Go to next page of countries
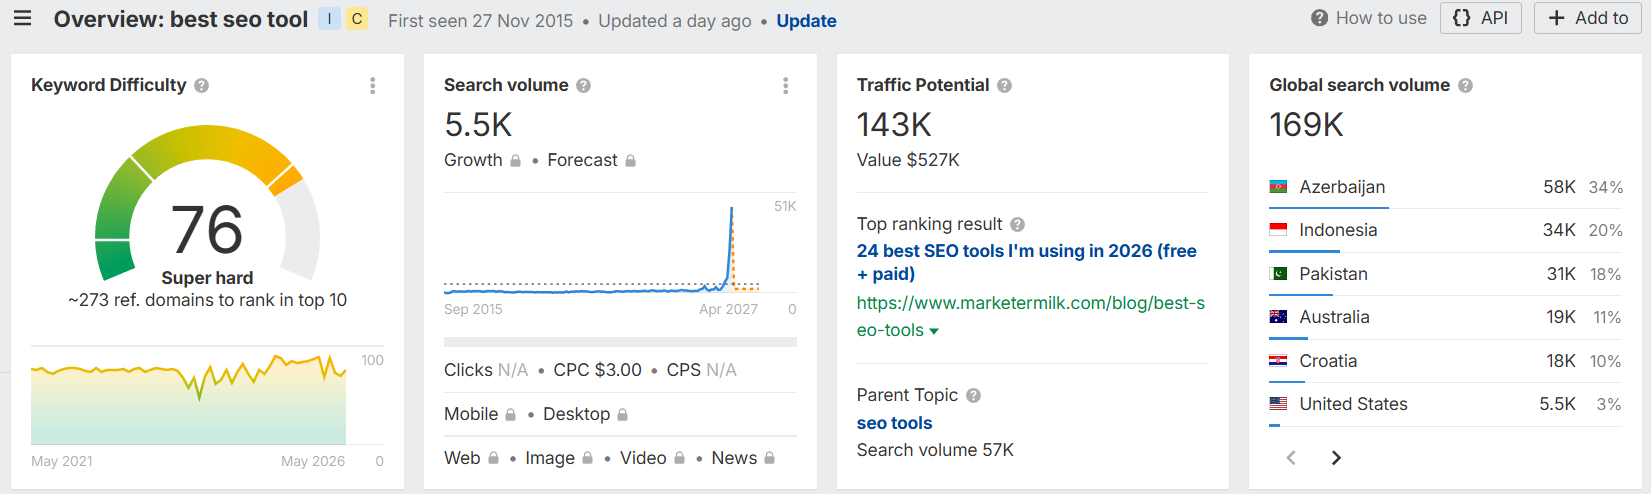Image resolution: width=1651 pixels, height=494 pixels. (1336, 458)
